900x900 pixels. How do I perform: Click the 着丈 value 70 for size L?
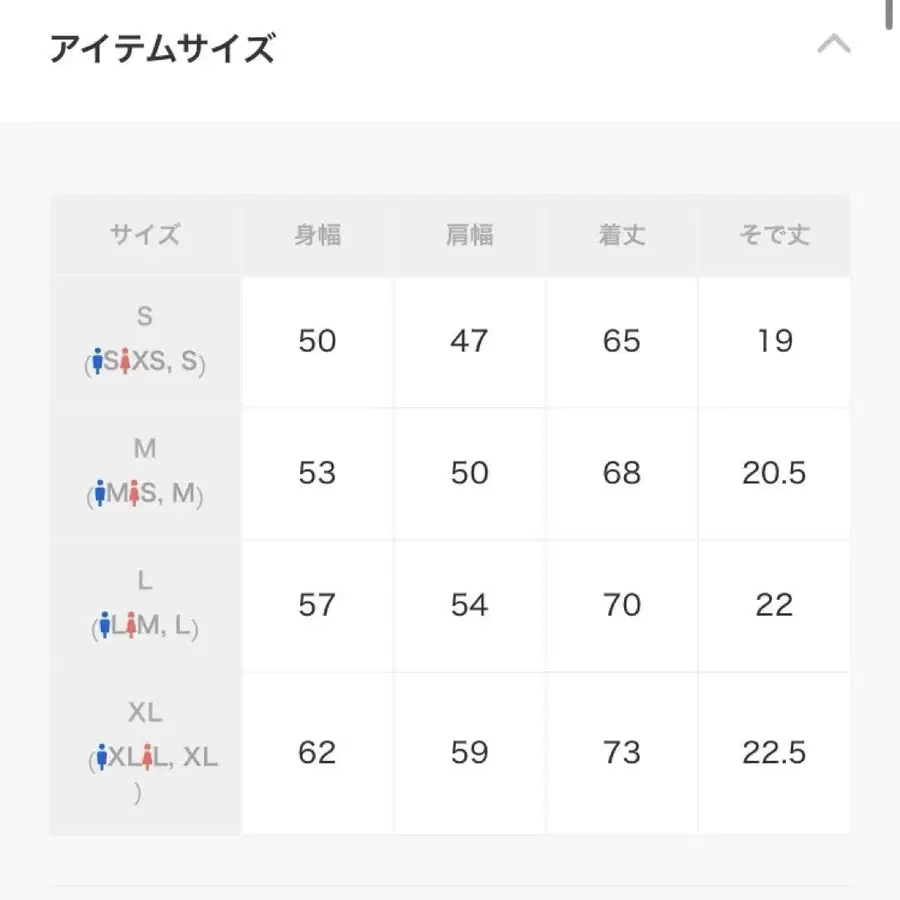[621, 605]
